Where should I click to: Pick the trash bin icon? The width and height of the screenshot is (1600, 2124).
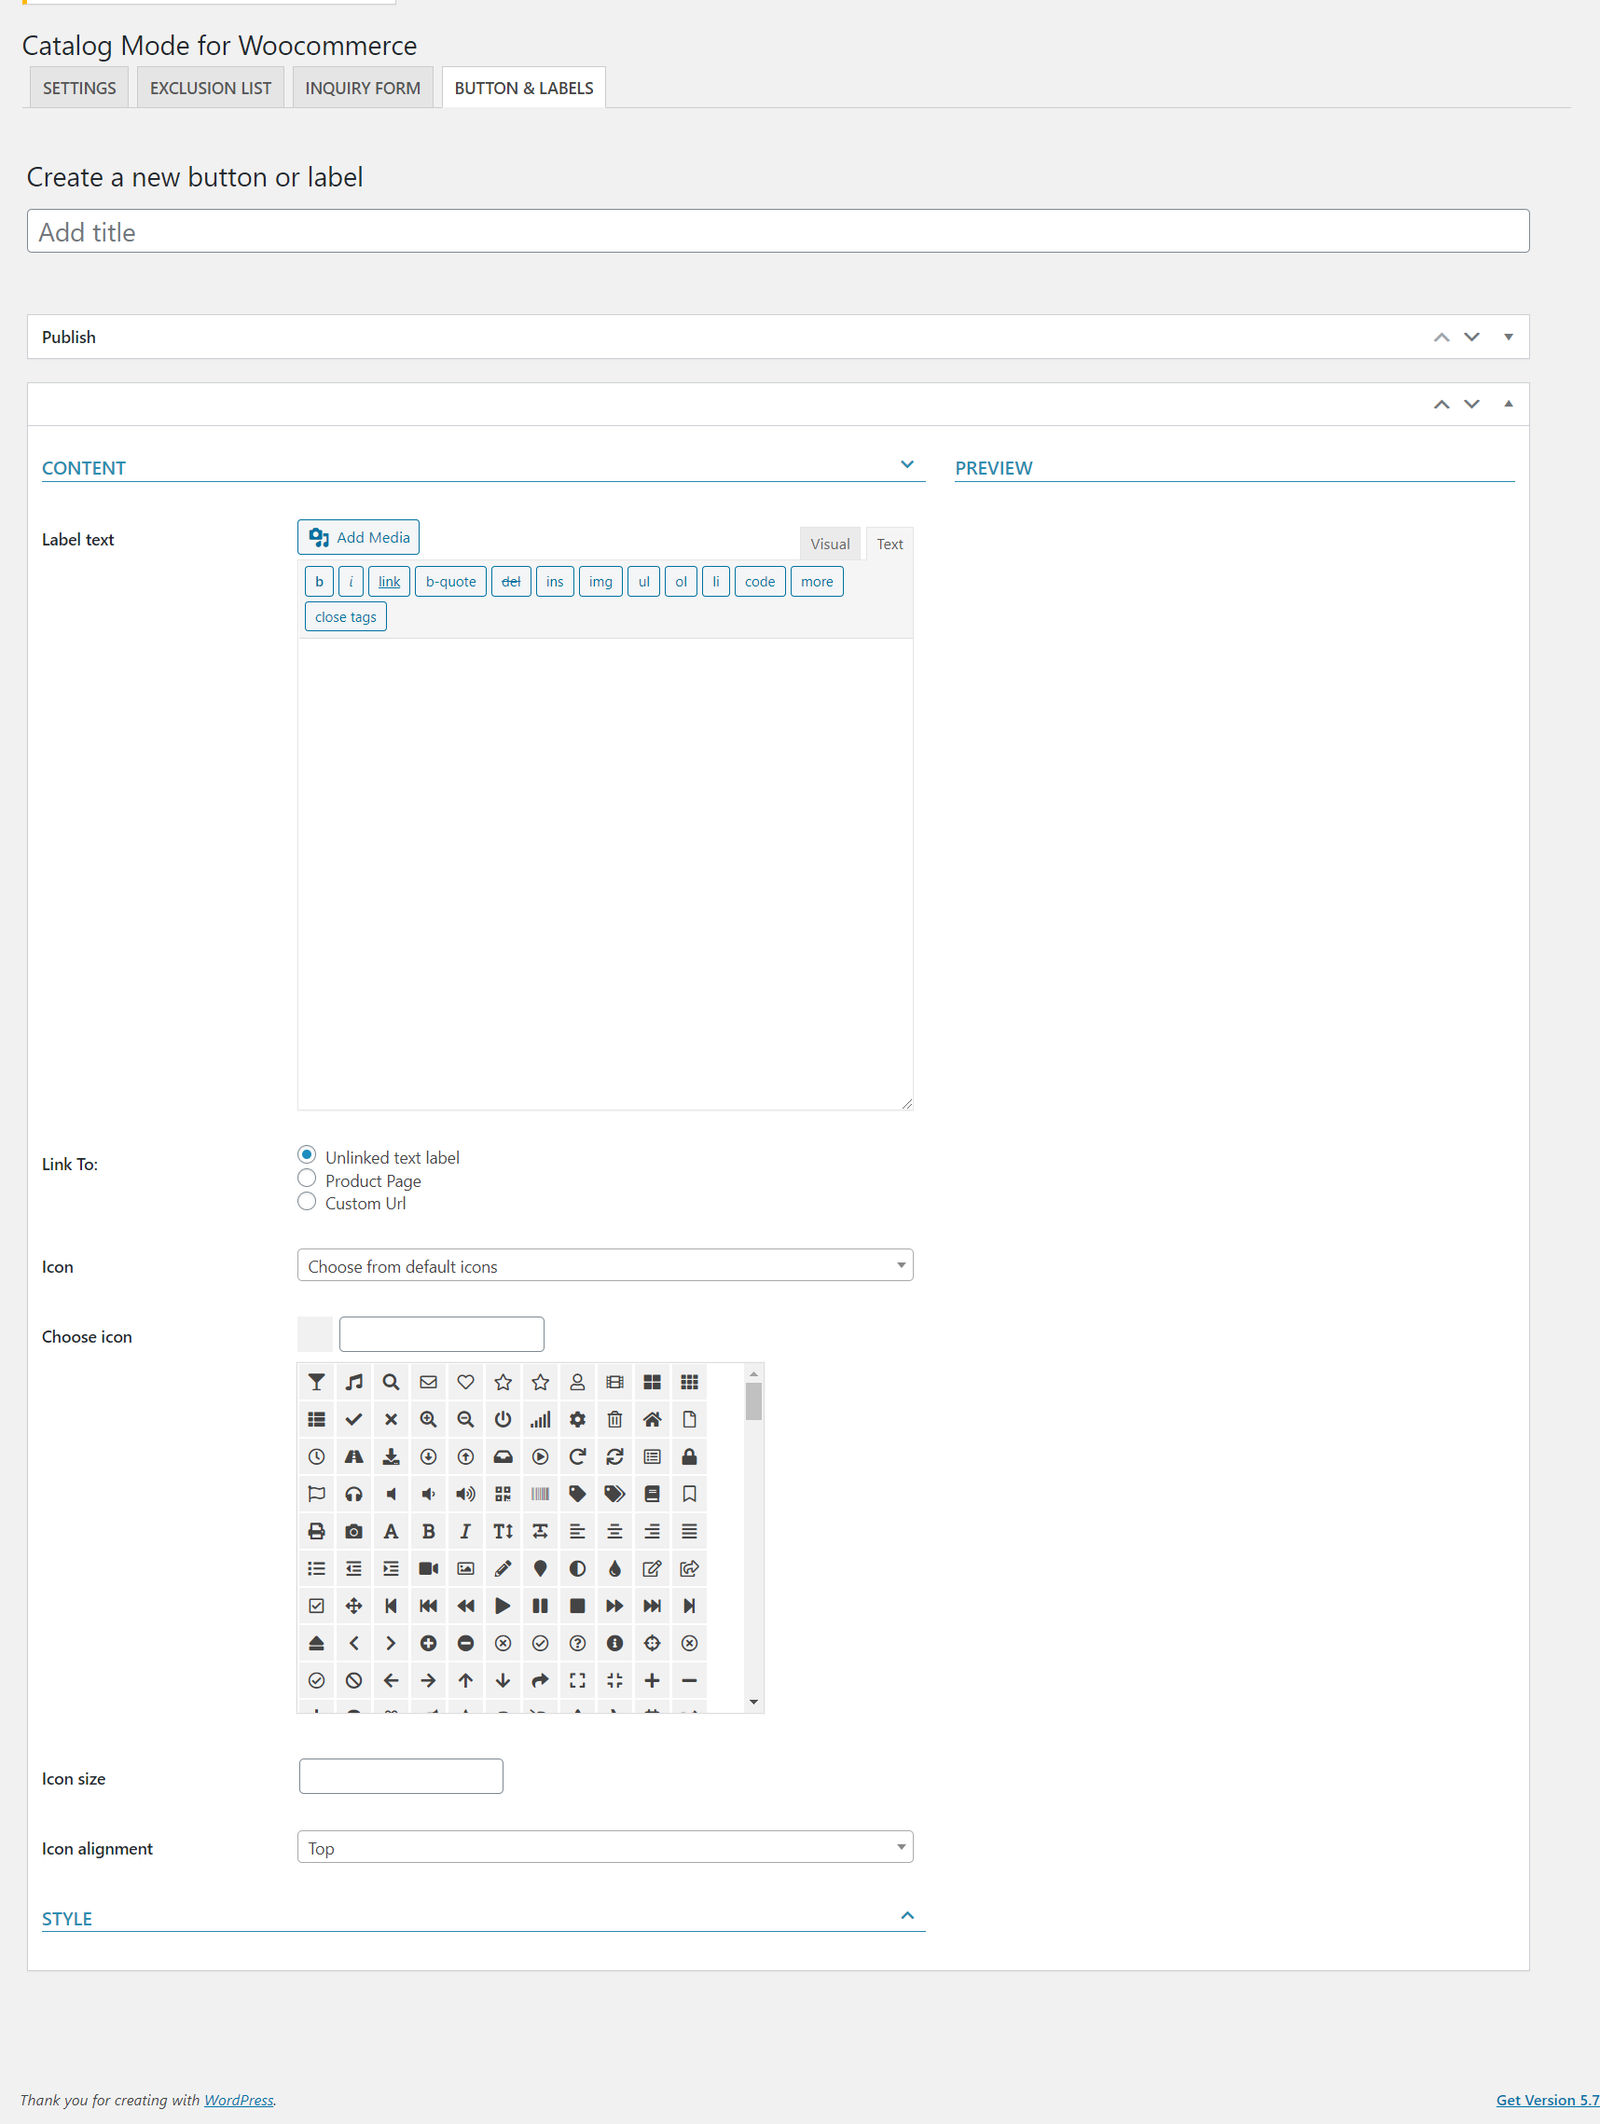click(615, 1419)
